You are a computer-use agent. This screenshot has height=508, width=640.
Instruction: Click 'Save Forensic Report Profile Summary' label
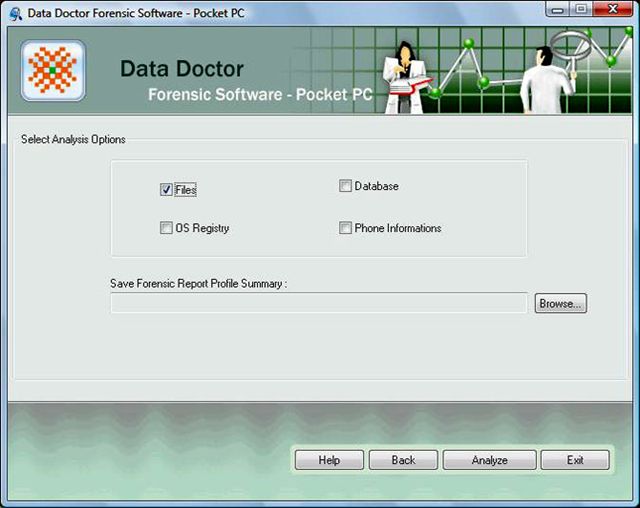(x=198, y=283)
